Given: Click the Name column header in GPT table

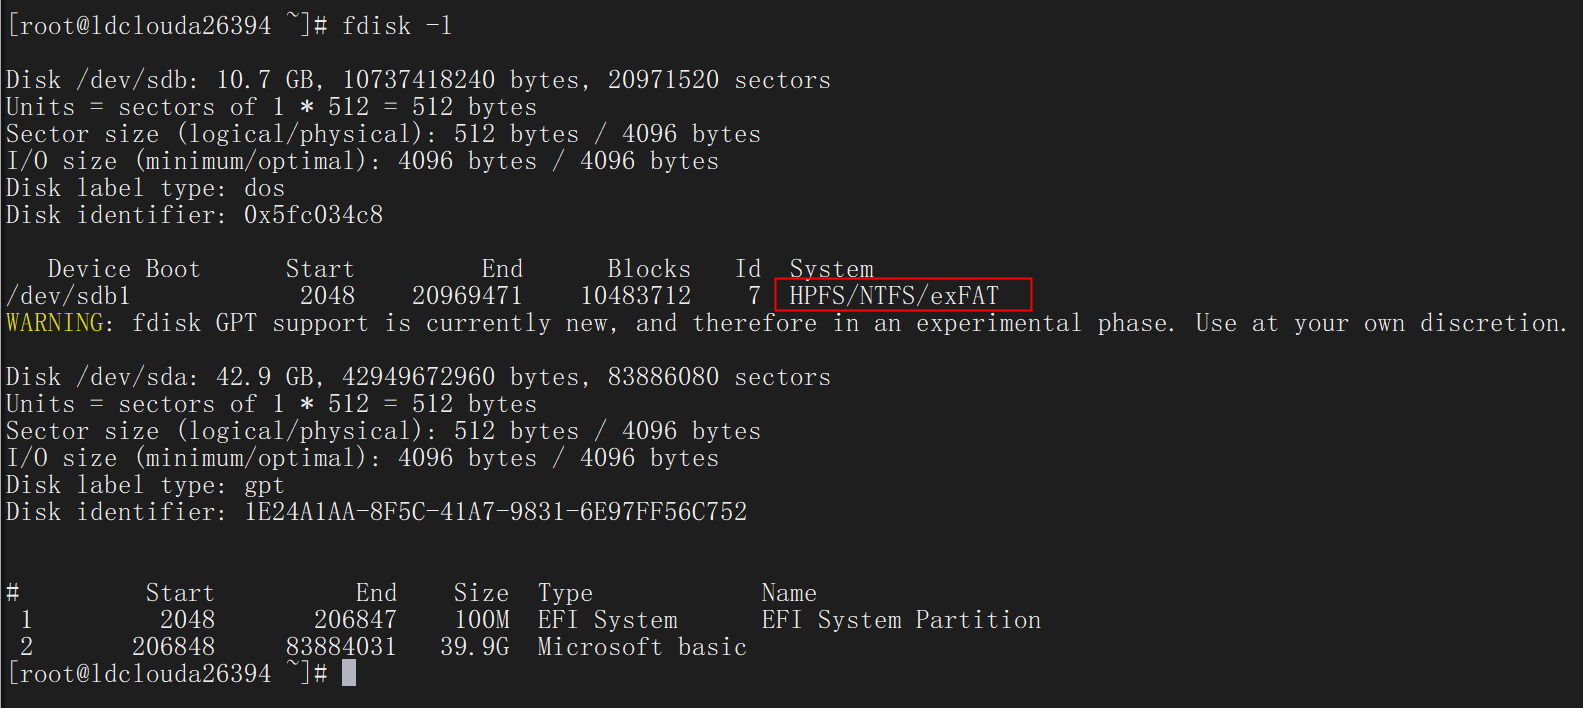Looking at the screenshot, I should coord(789,593).
